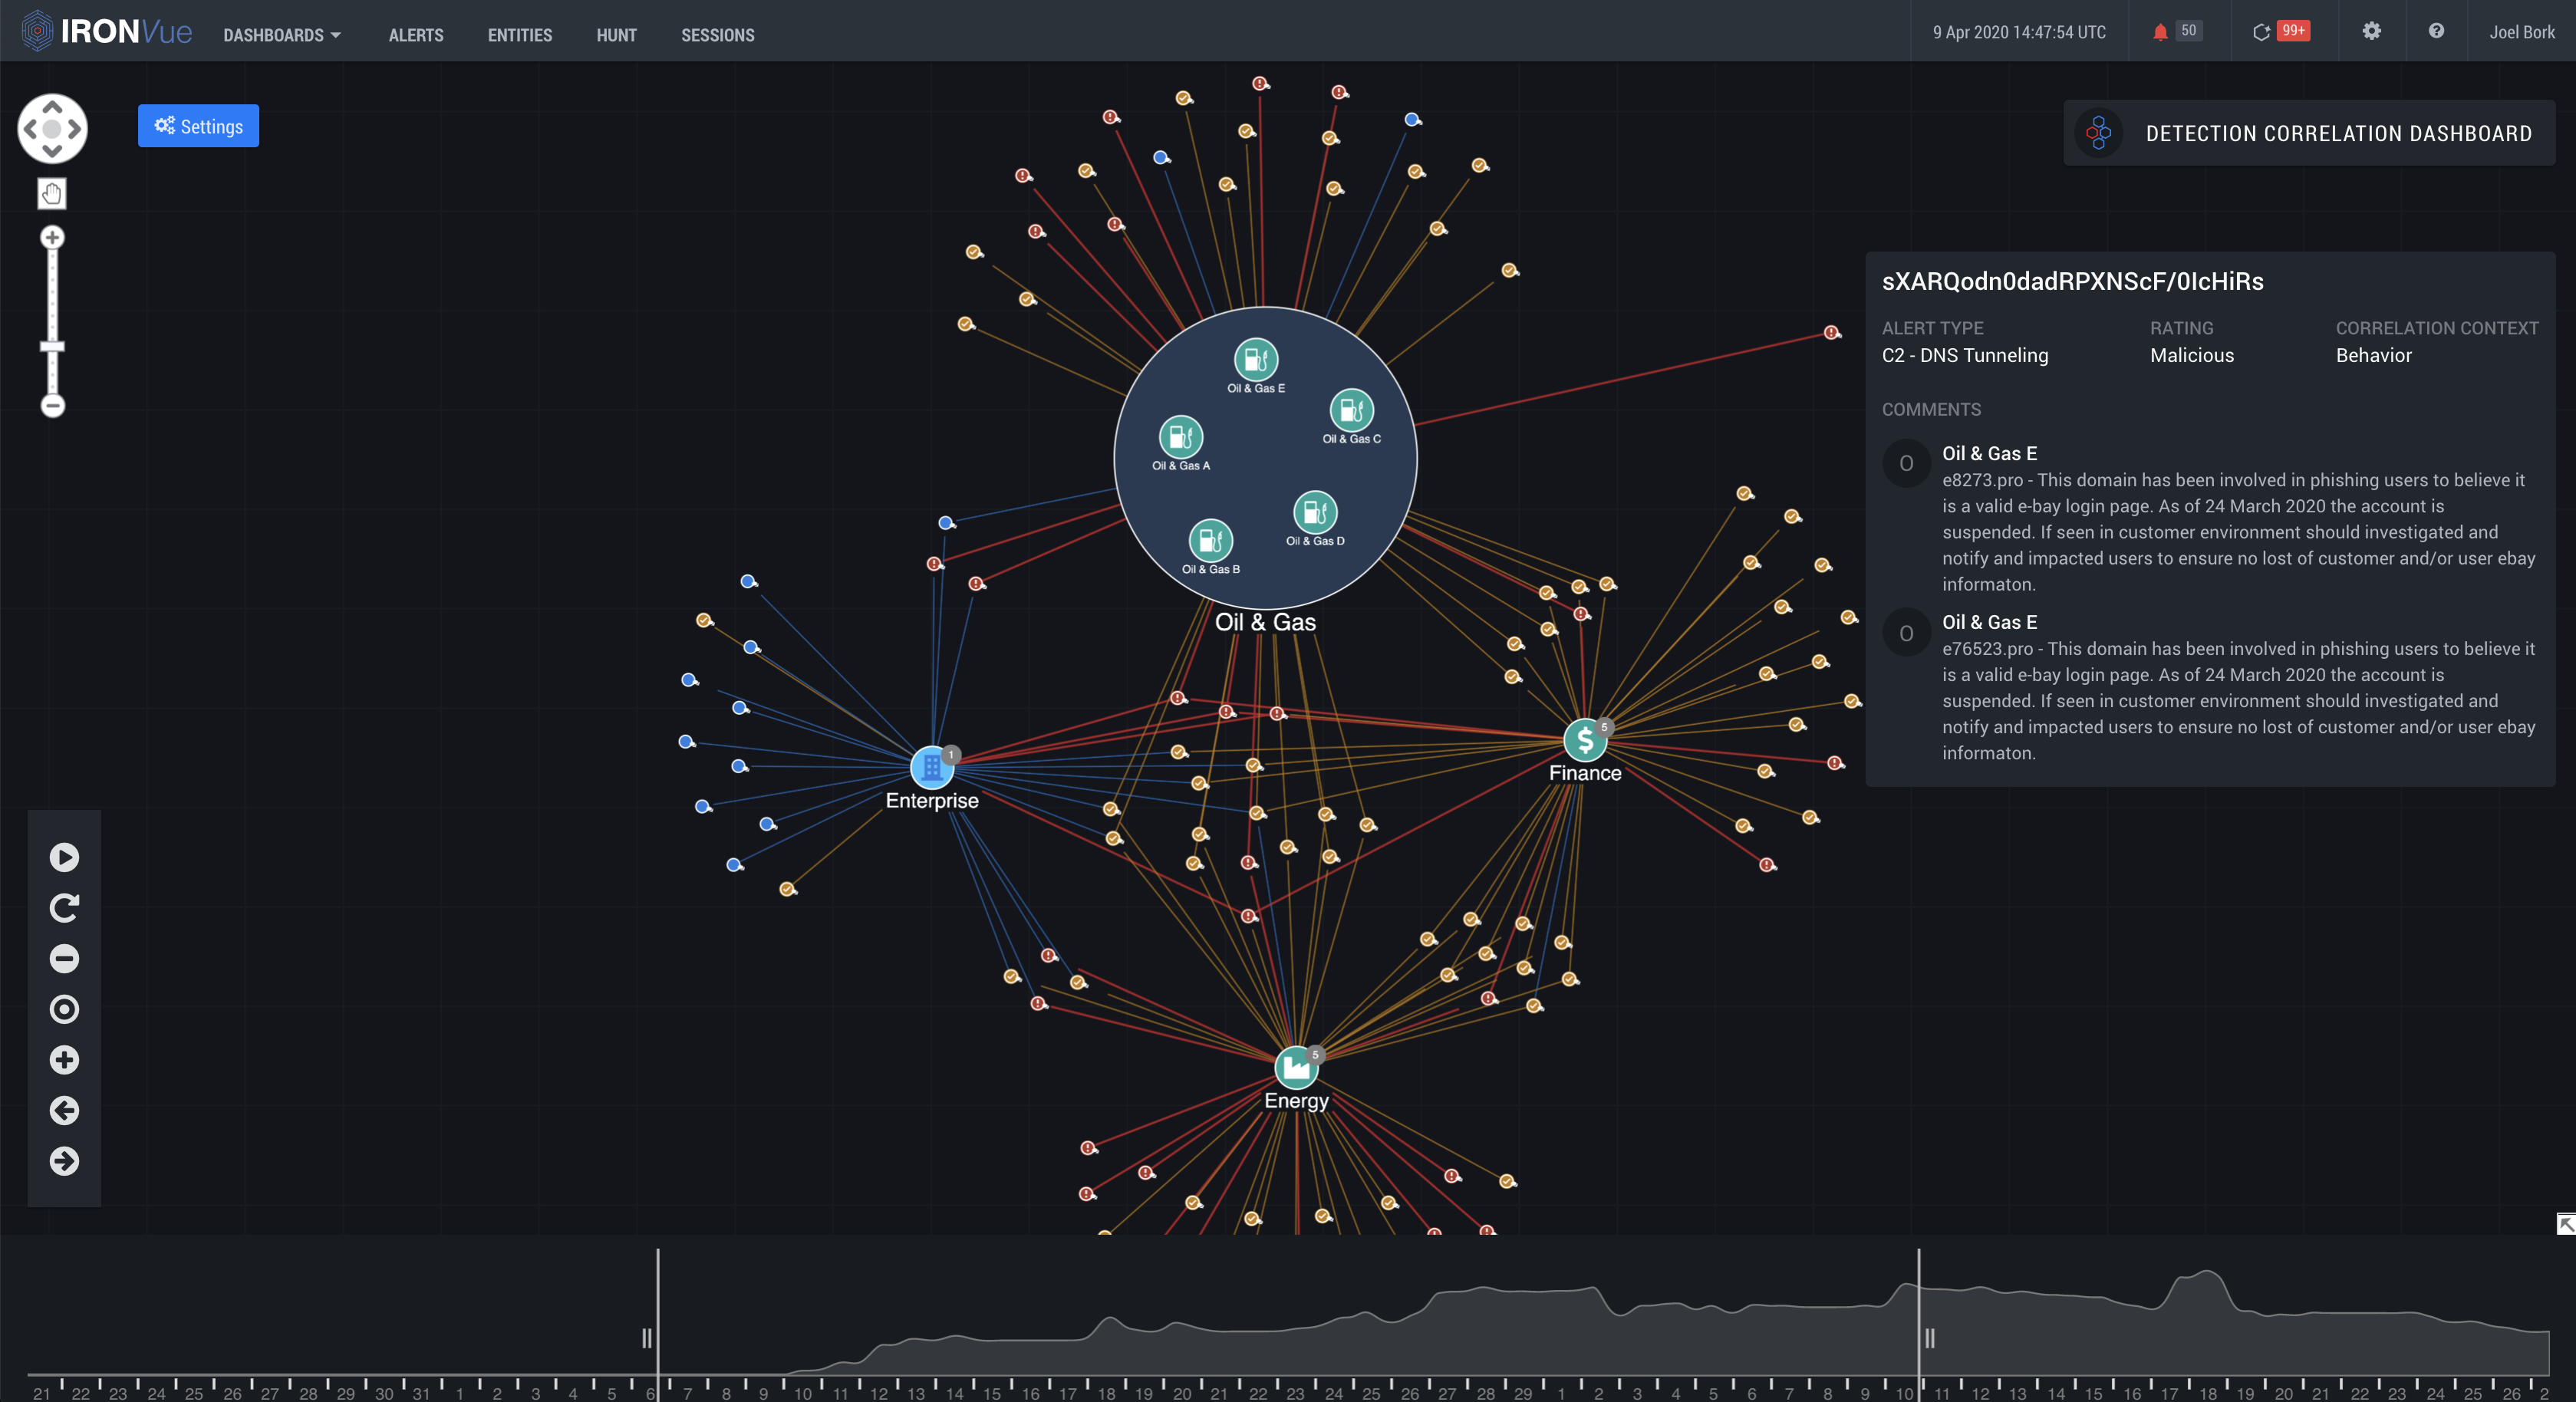Select the Finance dollar-sign node
Screen dimensions: 2576x1402
pyautogui.click(x=1584, y=741)
